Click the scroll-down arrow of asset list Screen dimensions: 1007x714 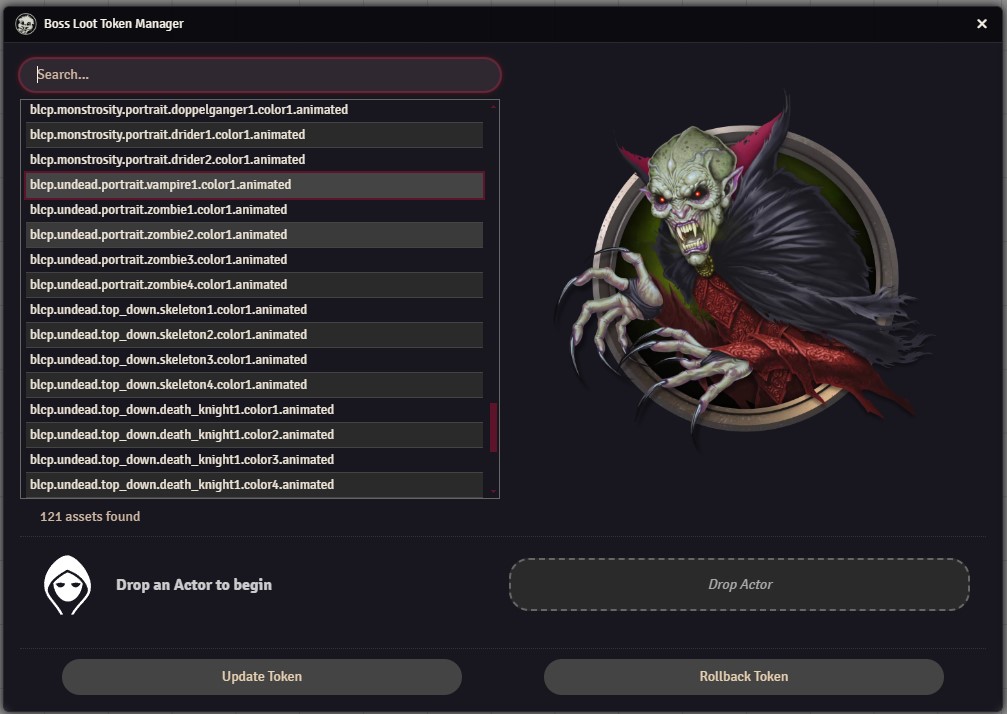coord(493,492)
